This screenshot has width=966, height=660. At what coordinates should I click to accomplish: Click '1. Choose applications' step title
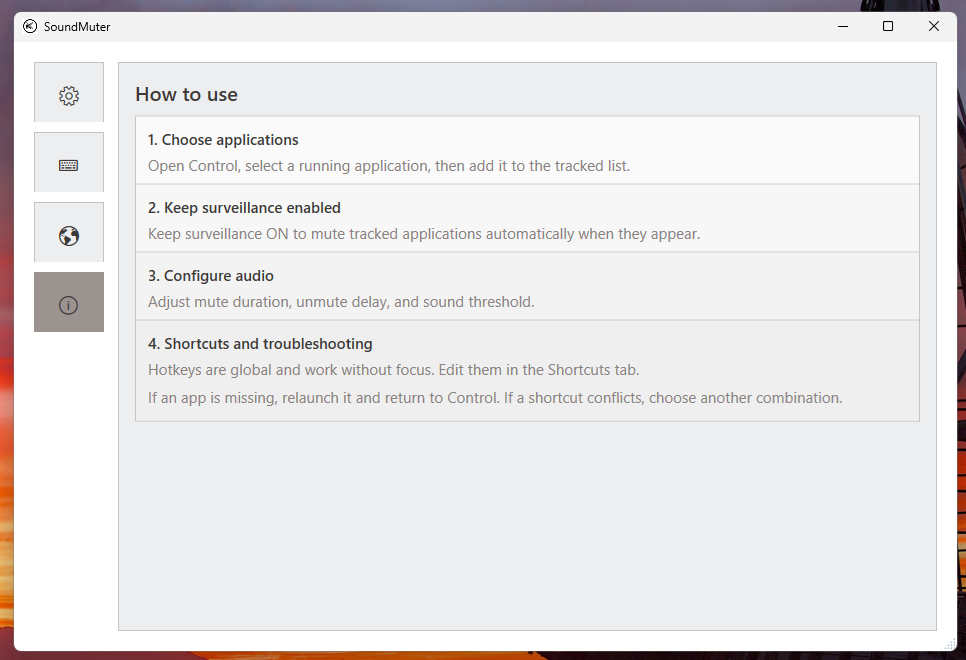coord(223,140)
